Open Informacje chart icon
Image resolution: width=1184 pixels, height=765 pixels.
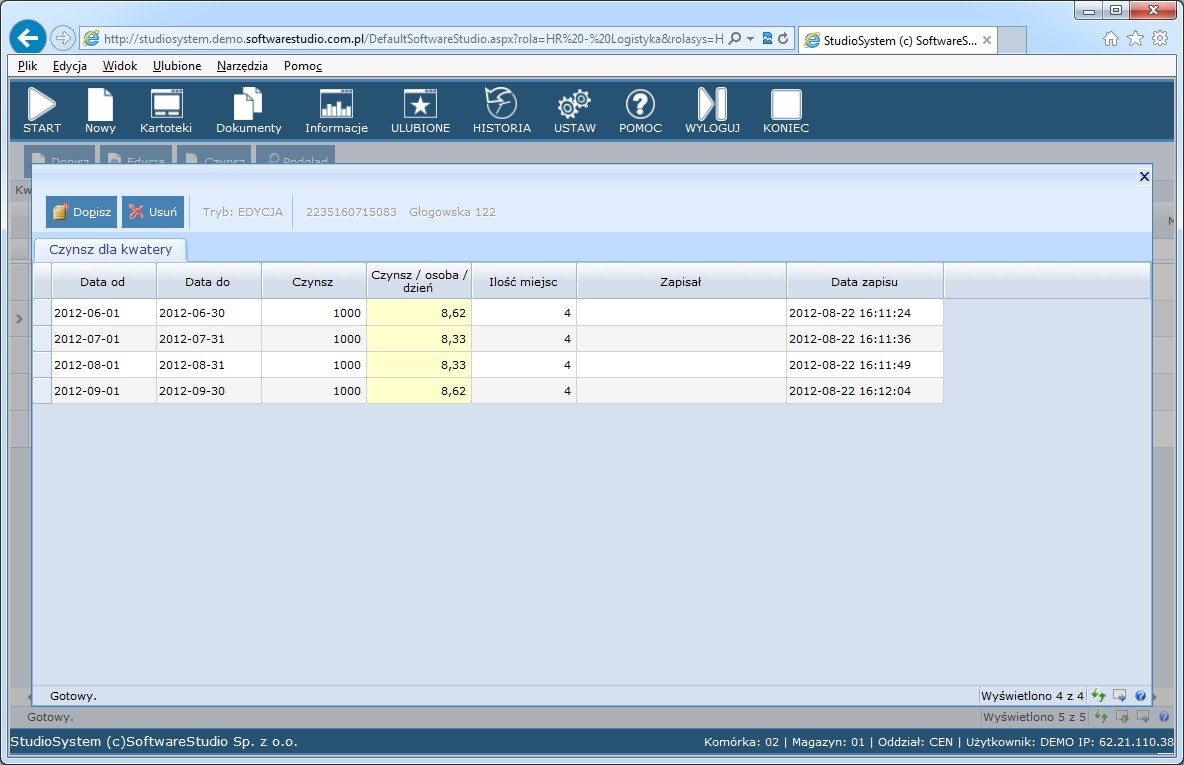(336, 110)
